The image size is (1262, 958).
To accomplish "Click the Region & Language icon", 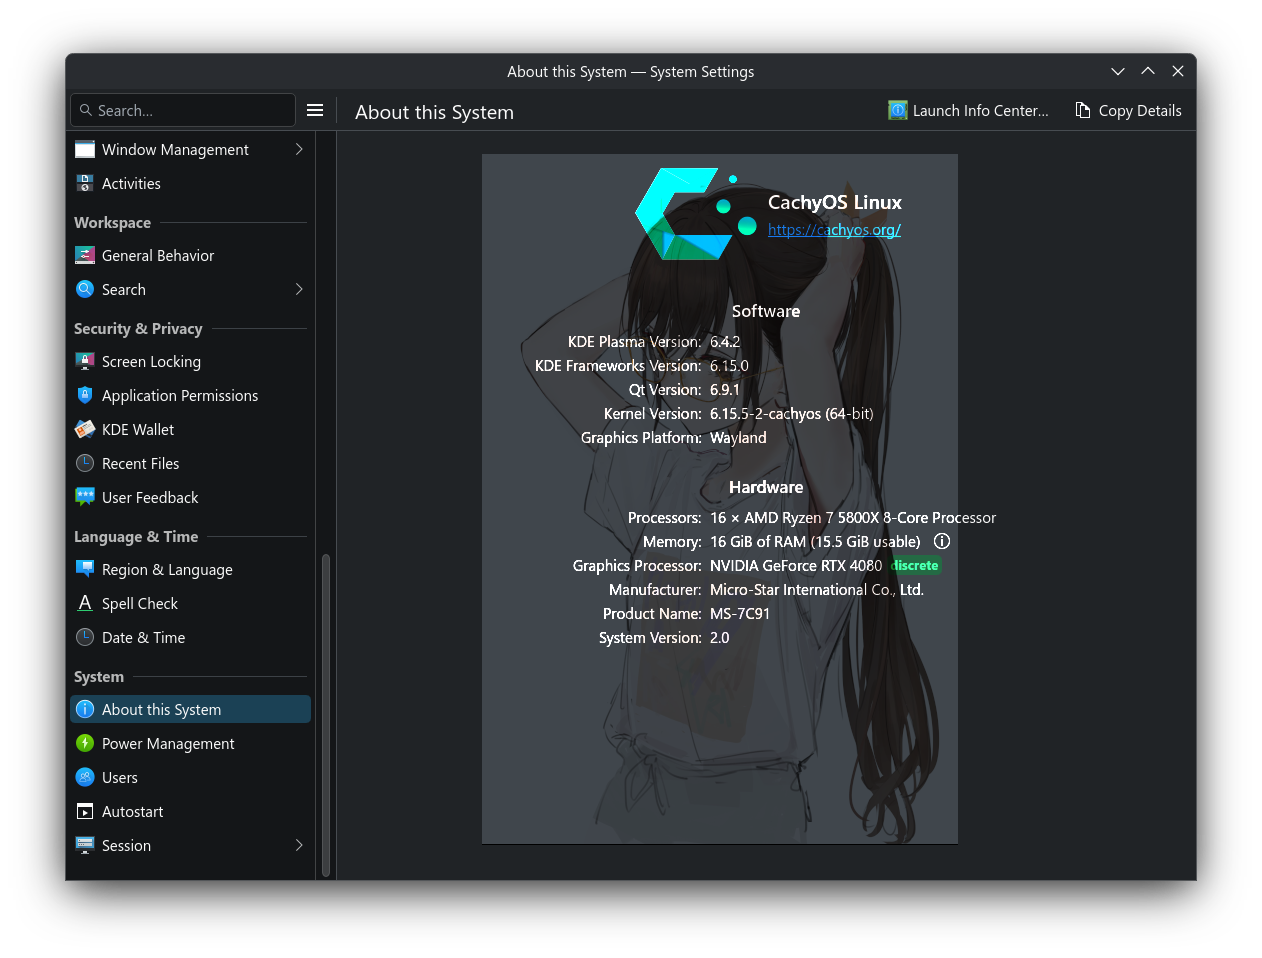I will click(85, 569).
